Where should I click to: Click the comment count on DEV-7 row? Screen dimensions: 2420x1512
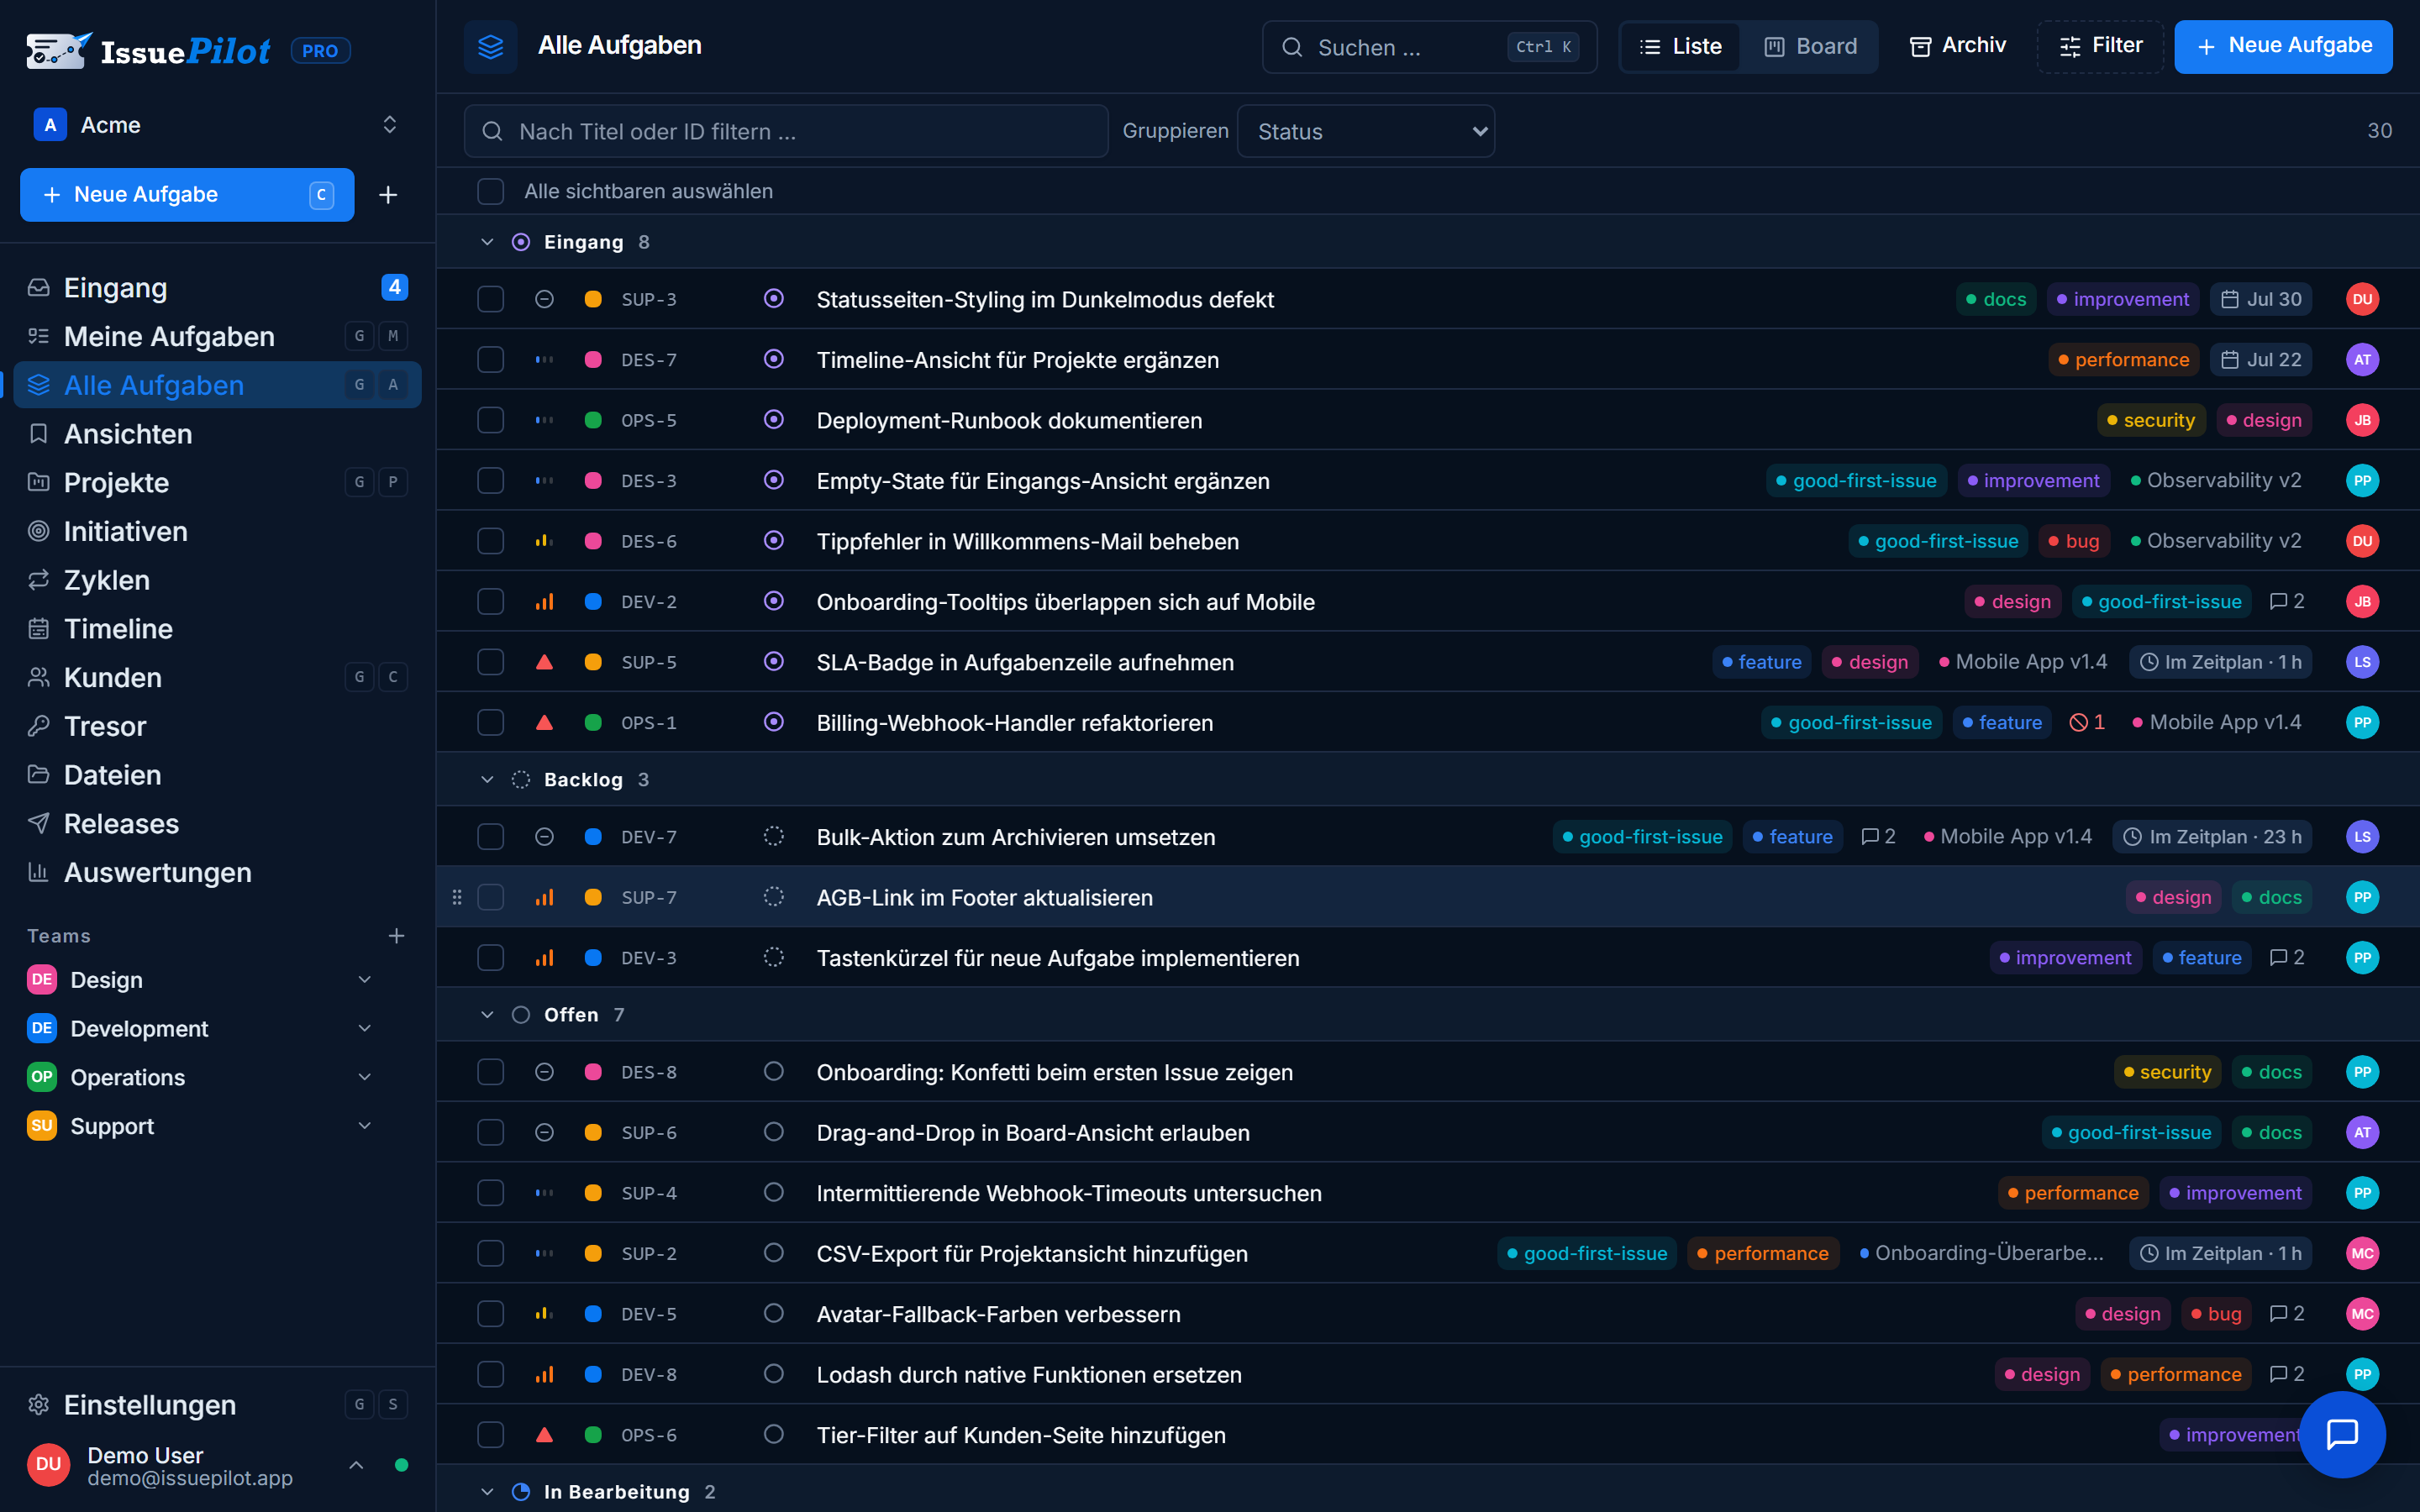tap(1878, 836)
